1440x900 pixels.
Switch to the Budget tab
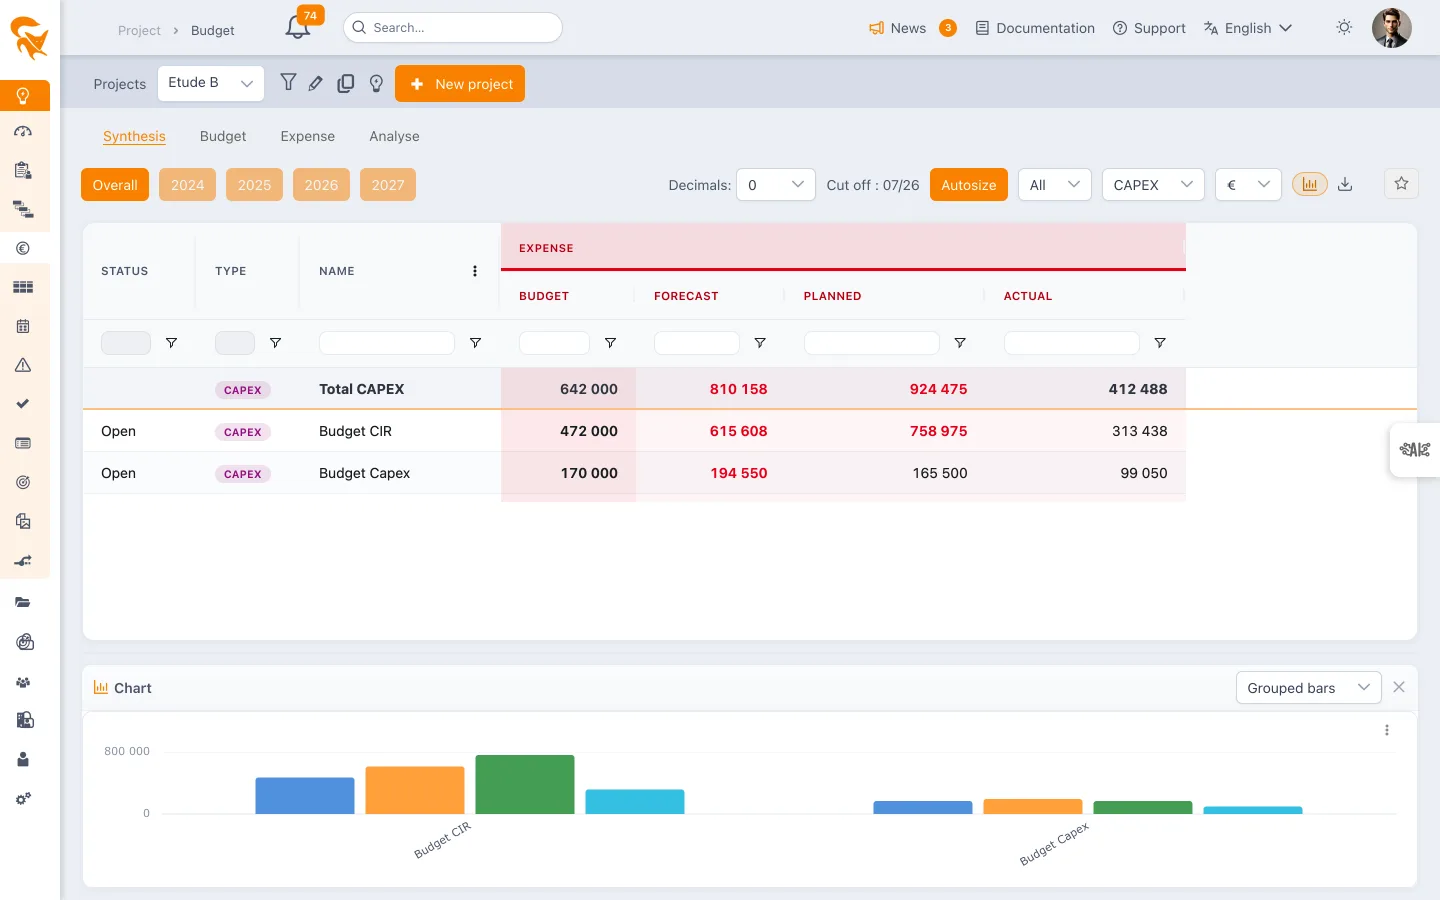coord(223,136)
